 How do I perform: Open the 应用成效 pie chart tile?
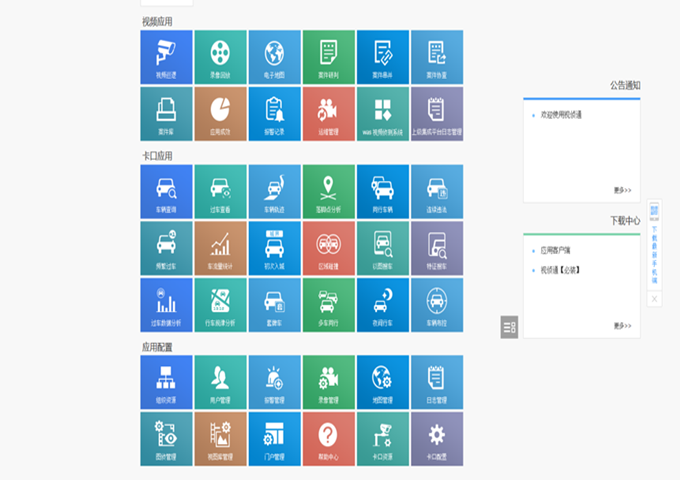click(x=220, y=113)
